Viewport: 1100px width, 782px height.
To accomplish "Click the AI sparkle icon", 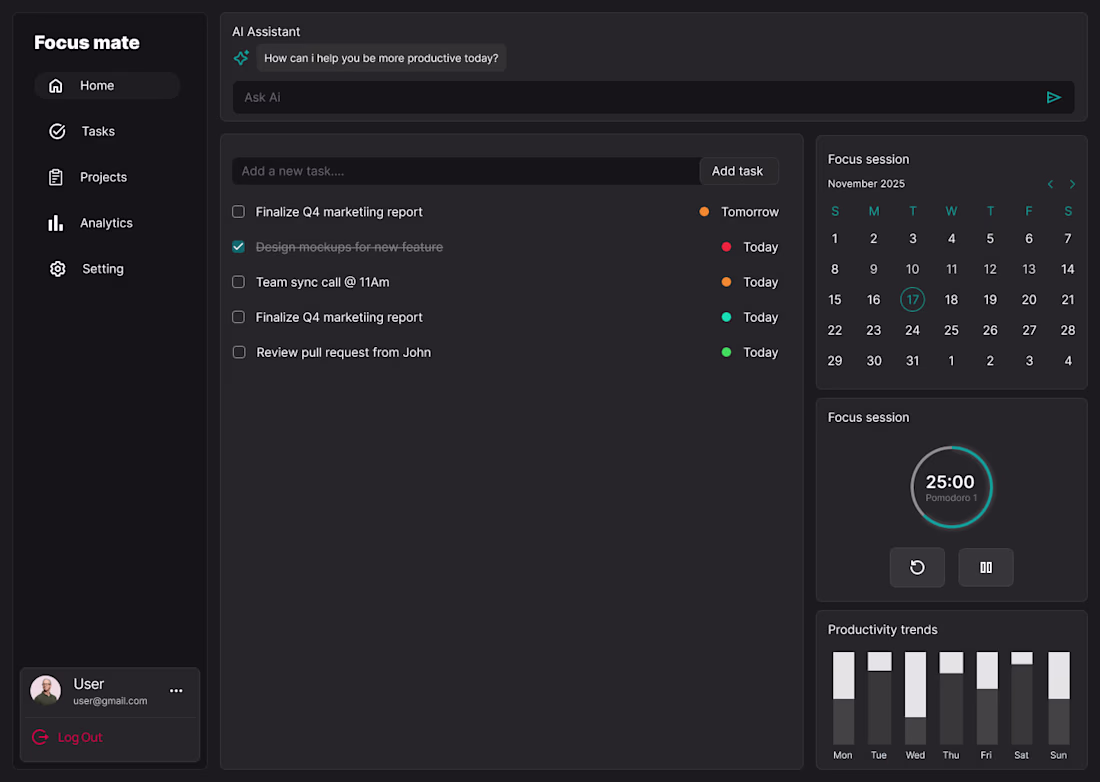I will [241, 58].
